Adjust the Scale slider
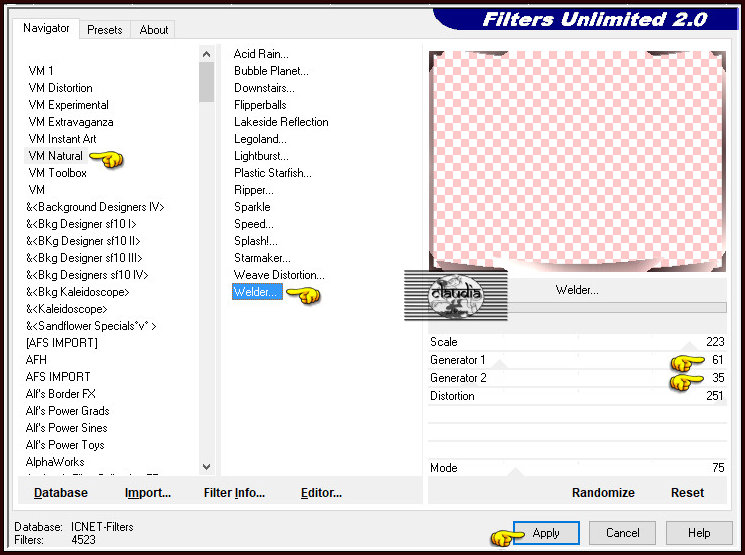The height and width of the screenshot is (555, 745). point(577,342)
